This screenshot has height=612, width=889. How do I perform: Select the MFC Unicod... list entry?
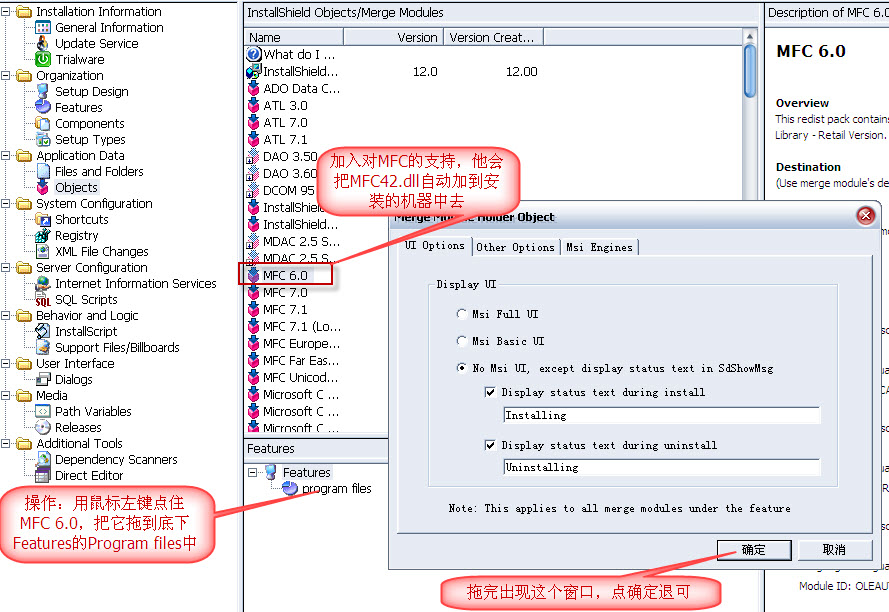click(300, 378)
